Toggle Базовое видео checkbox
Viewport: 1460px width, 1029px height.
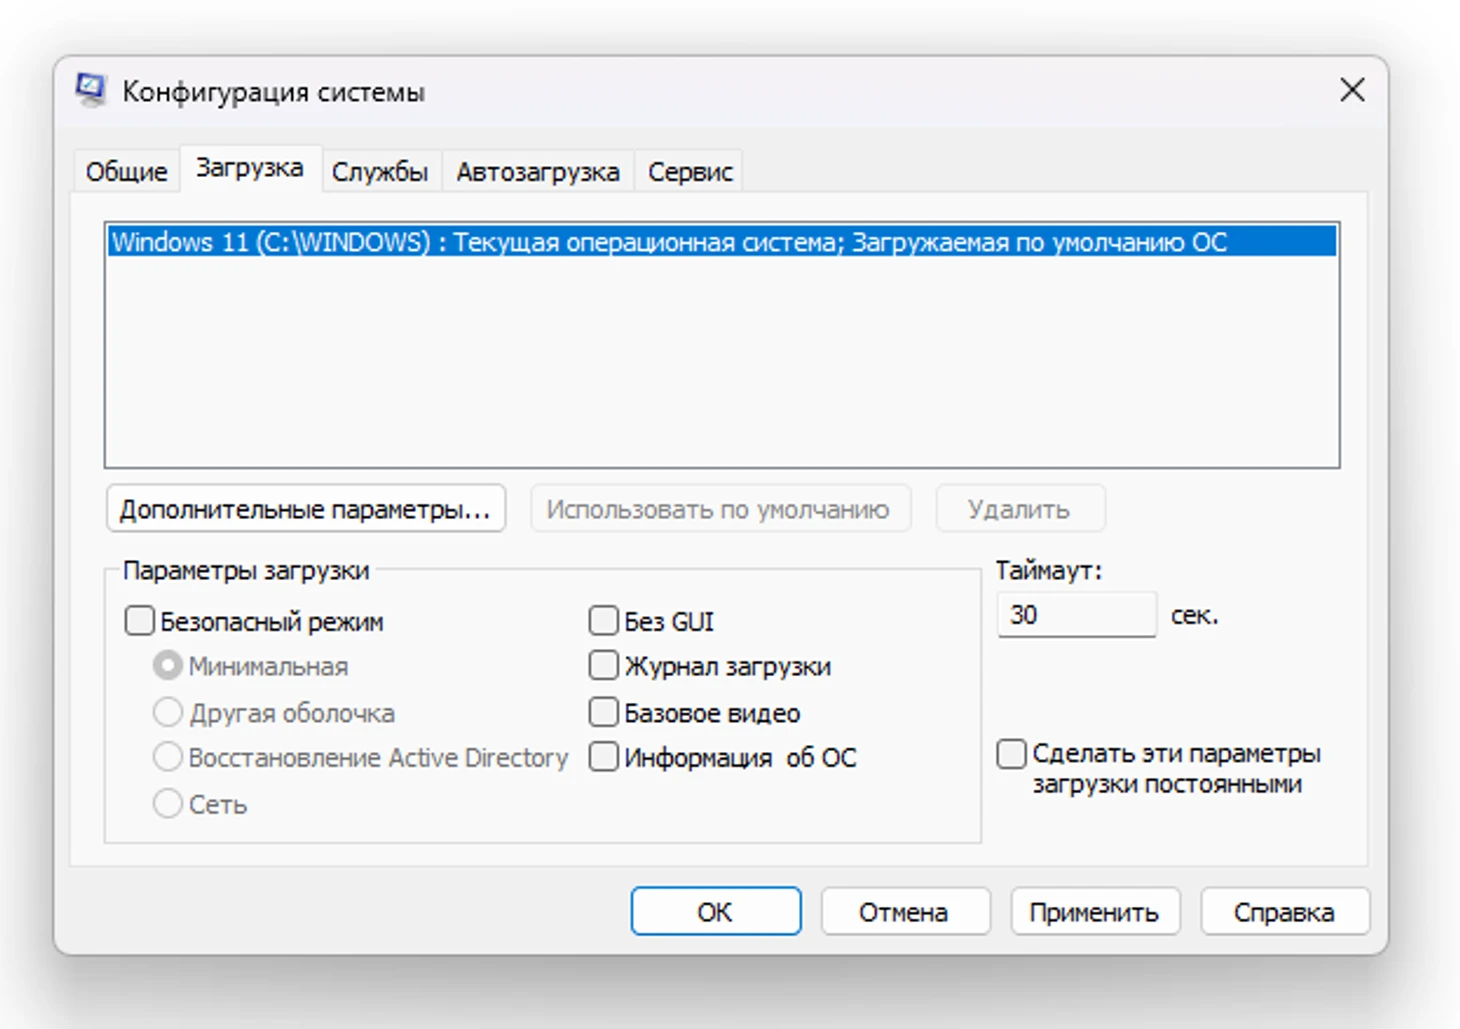(604, 712)
